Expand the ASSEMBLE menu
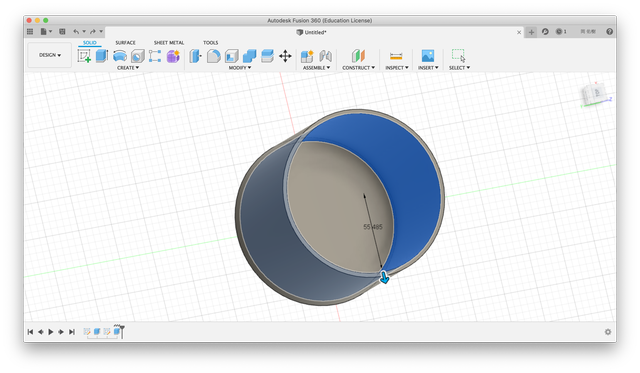This screenshot has width=640, height=373. point(316,68)
